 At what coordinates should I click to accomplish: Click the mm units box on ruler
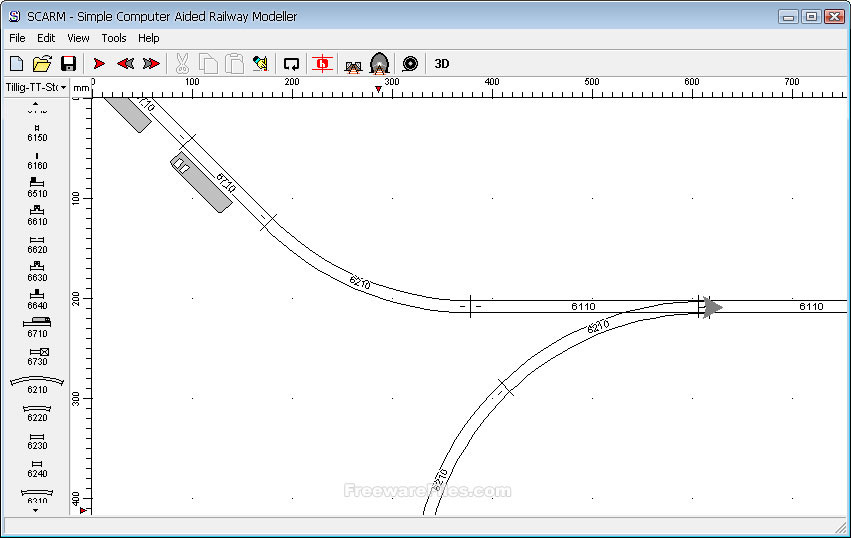pyautogui.click(x=81, y=87)
